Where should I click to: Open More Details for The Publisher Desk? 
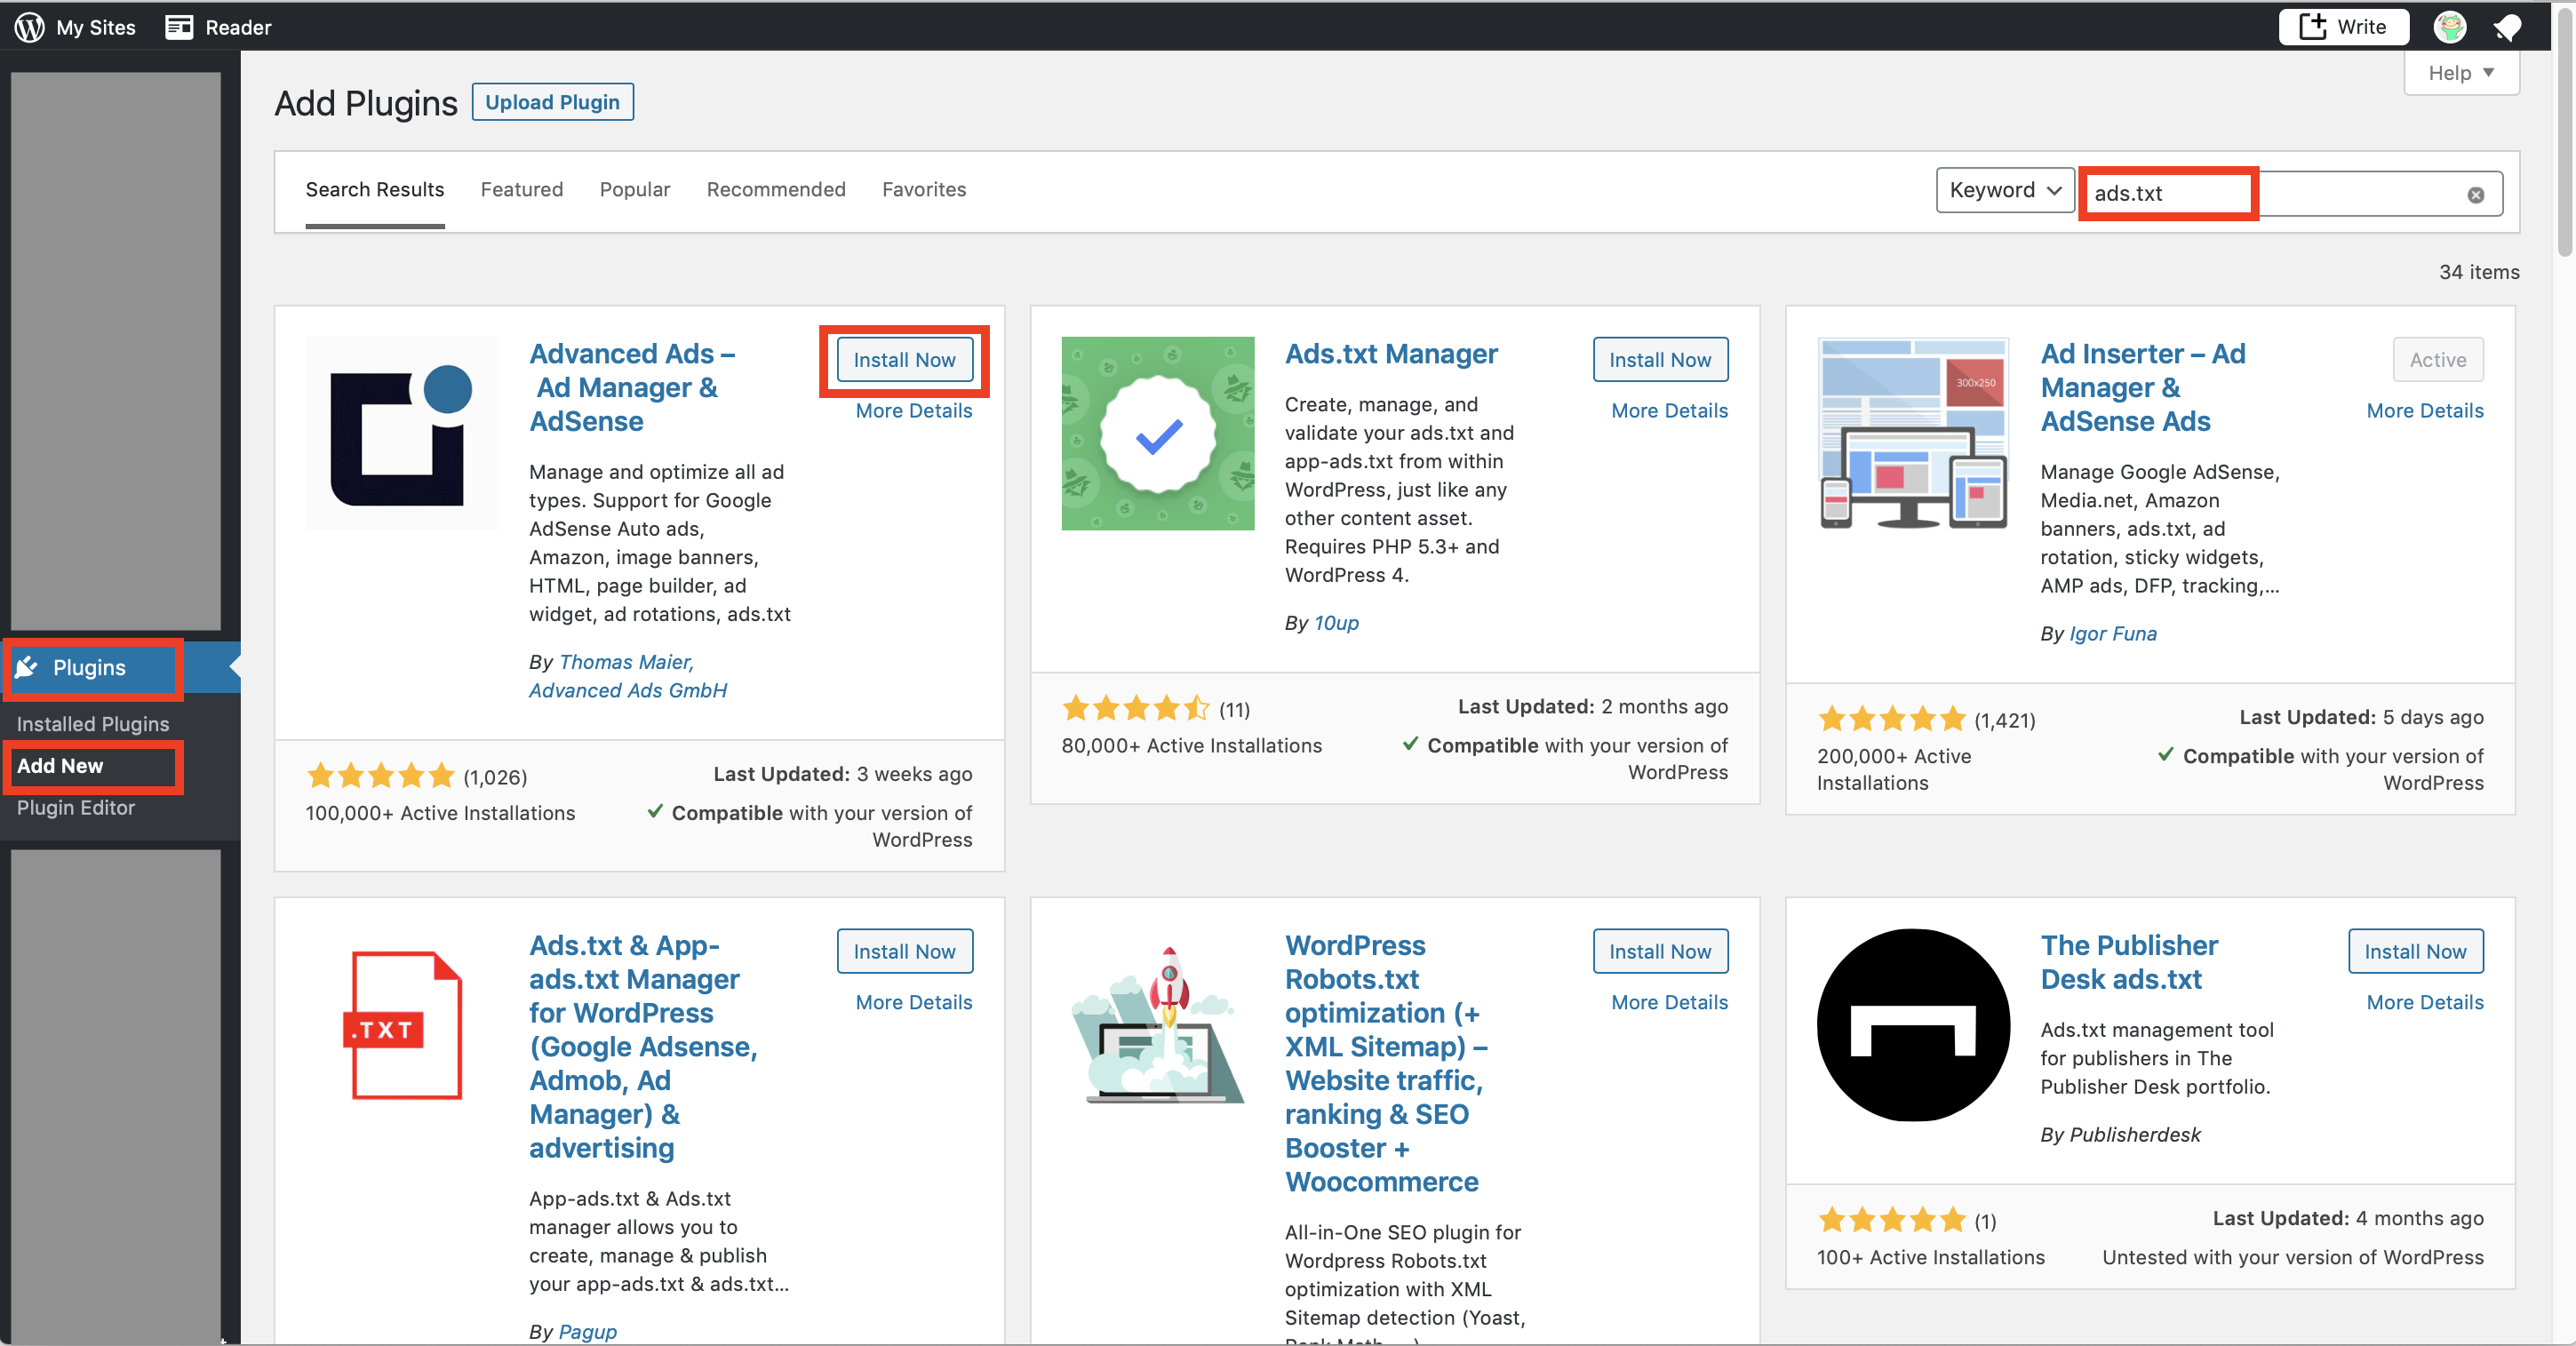[x=2425, y=1003]
